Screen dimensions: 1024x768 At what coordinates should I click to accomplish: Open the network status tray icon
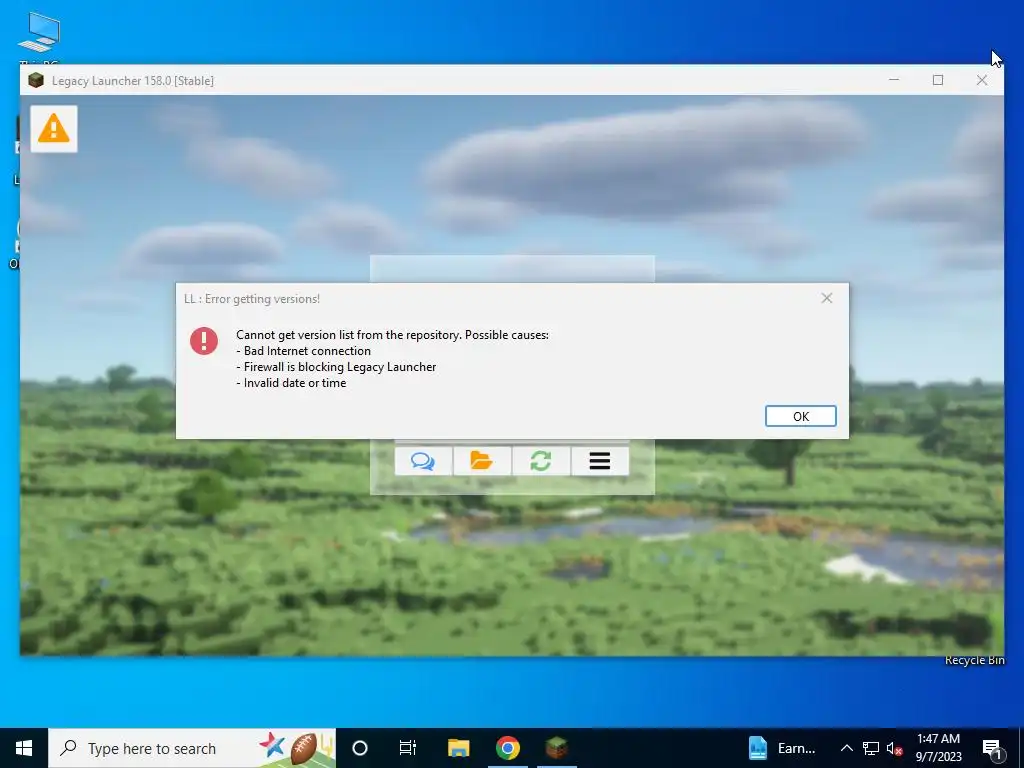point(871,748)
